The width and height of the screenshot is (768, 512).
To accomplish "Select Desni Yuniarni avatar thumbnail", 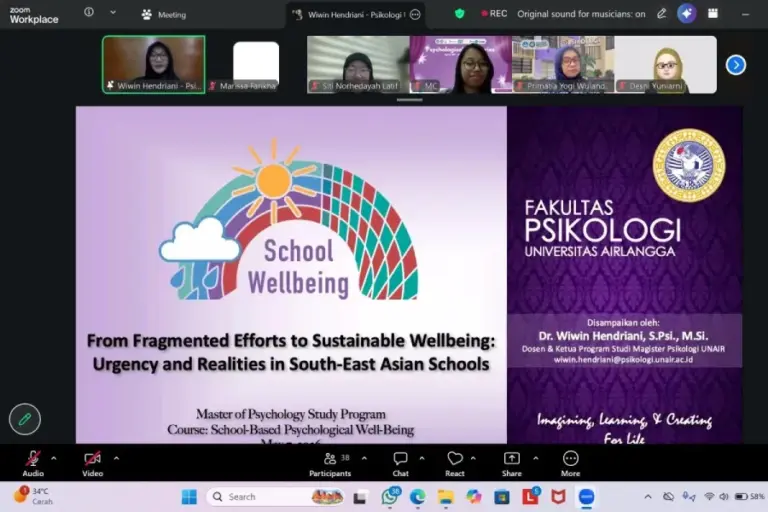I will (666, 64).
